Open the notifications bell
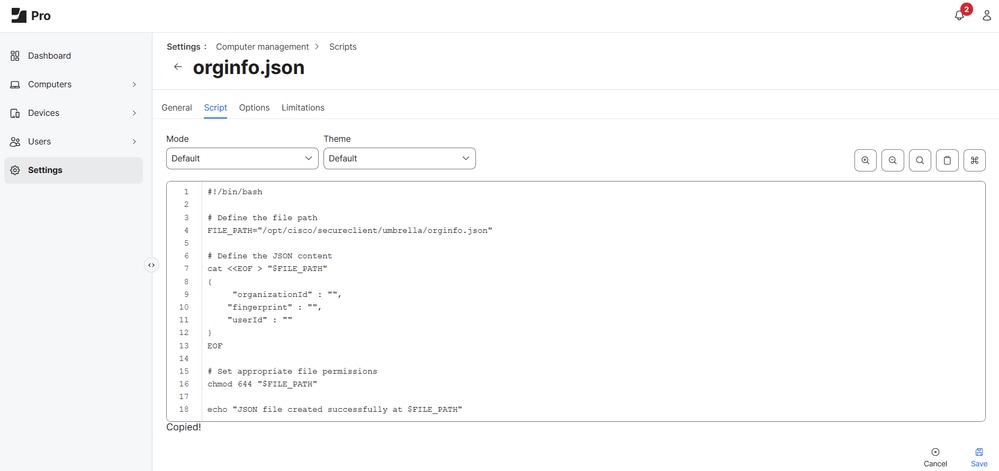Viewport: 999px width, 471px height. [960, 16]
